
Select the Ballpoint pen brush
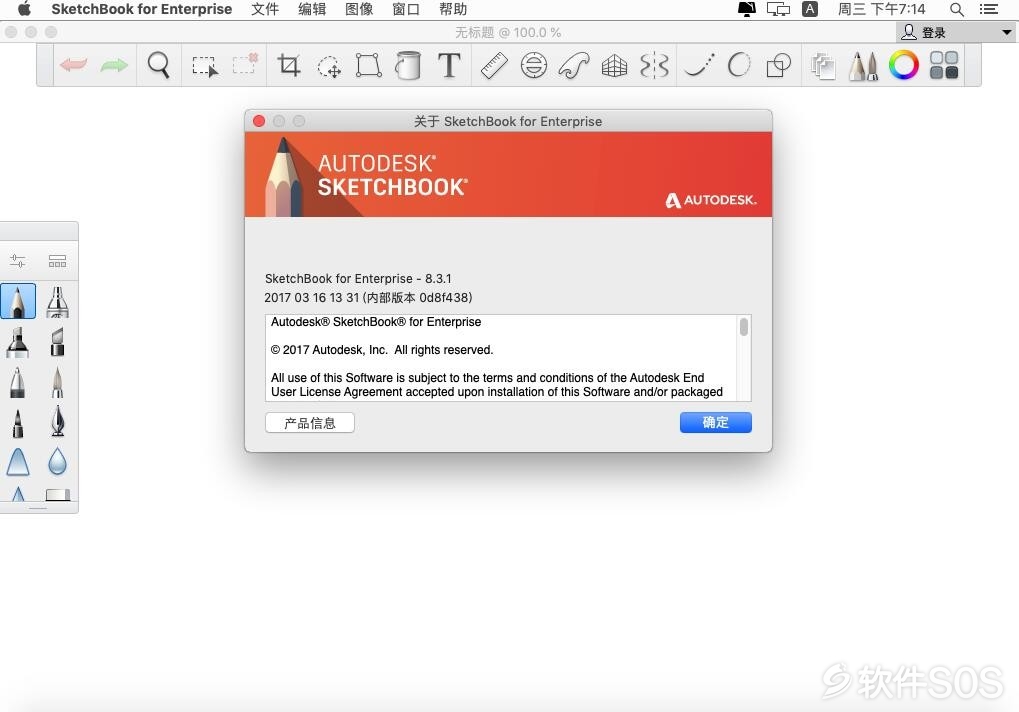tap(18, 382)
